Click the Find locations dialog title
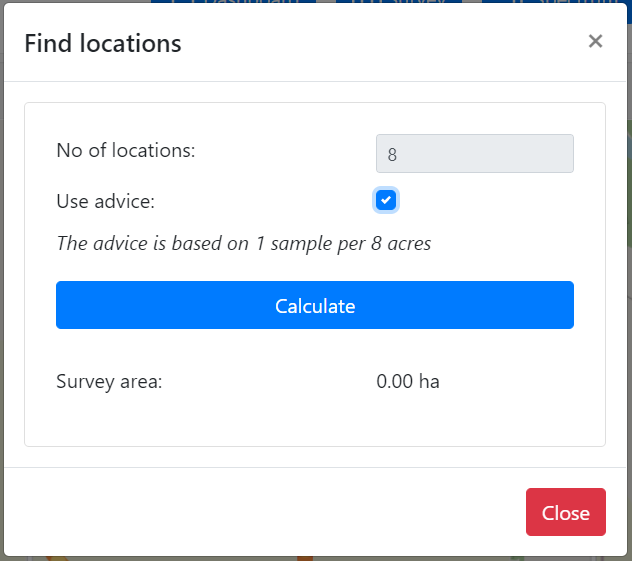632x561 pixels. [103, 43]
